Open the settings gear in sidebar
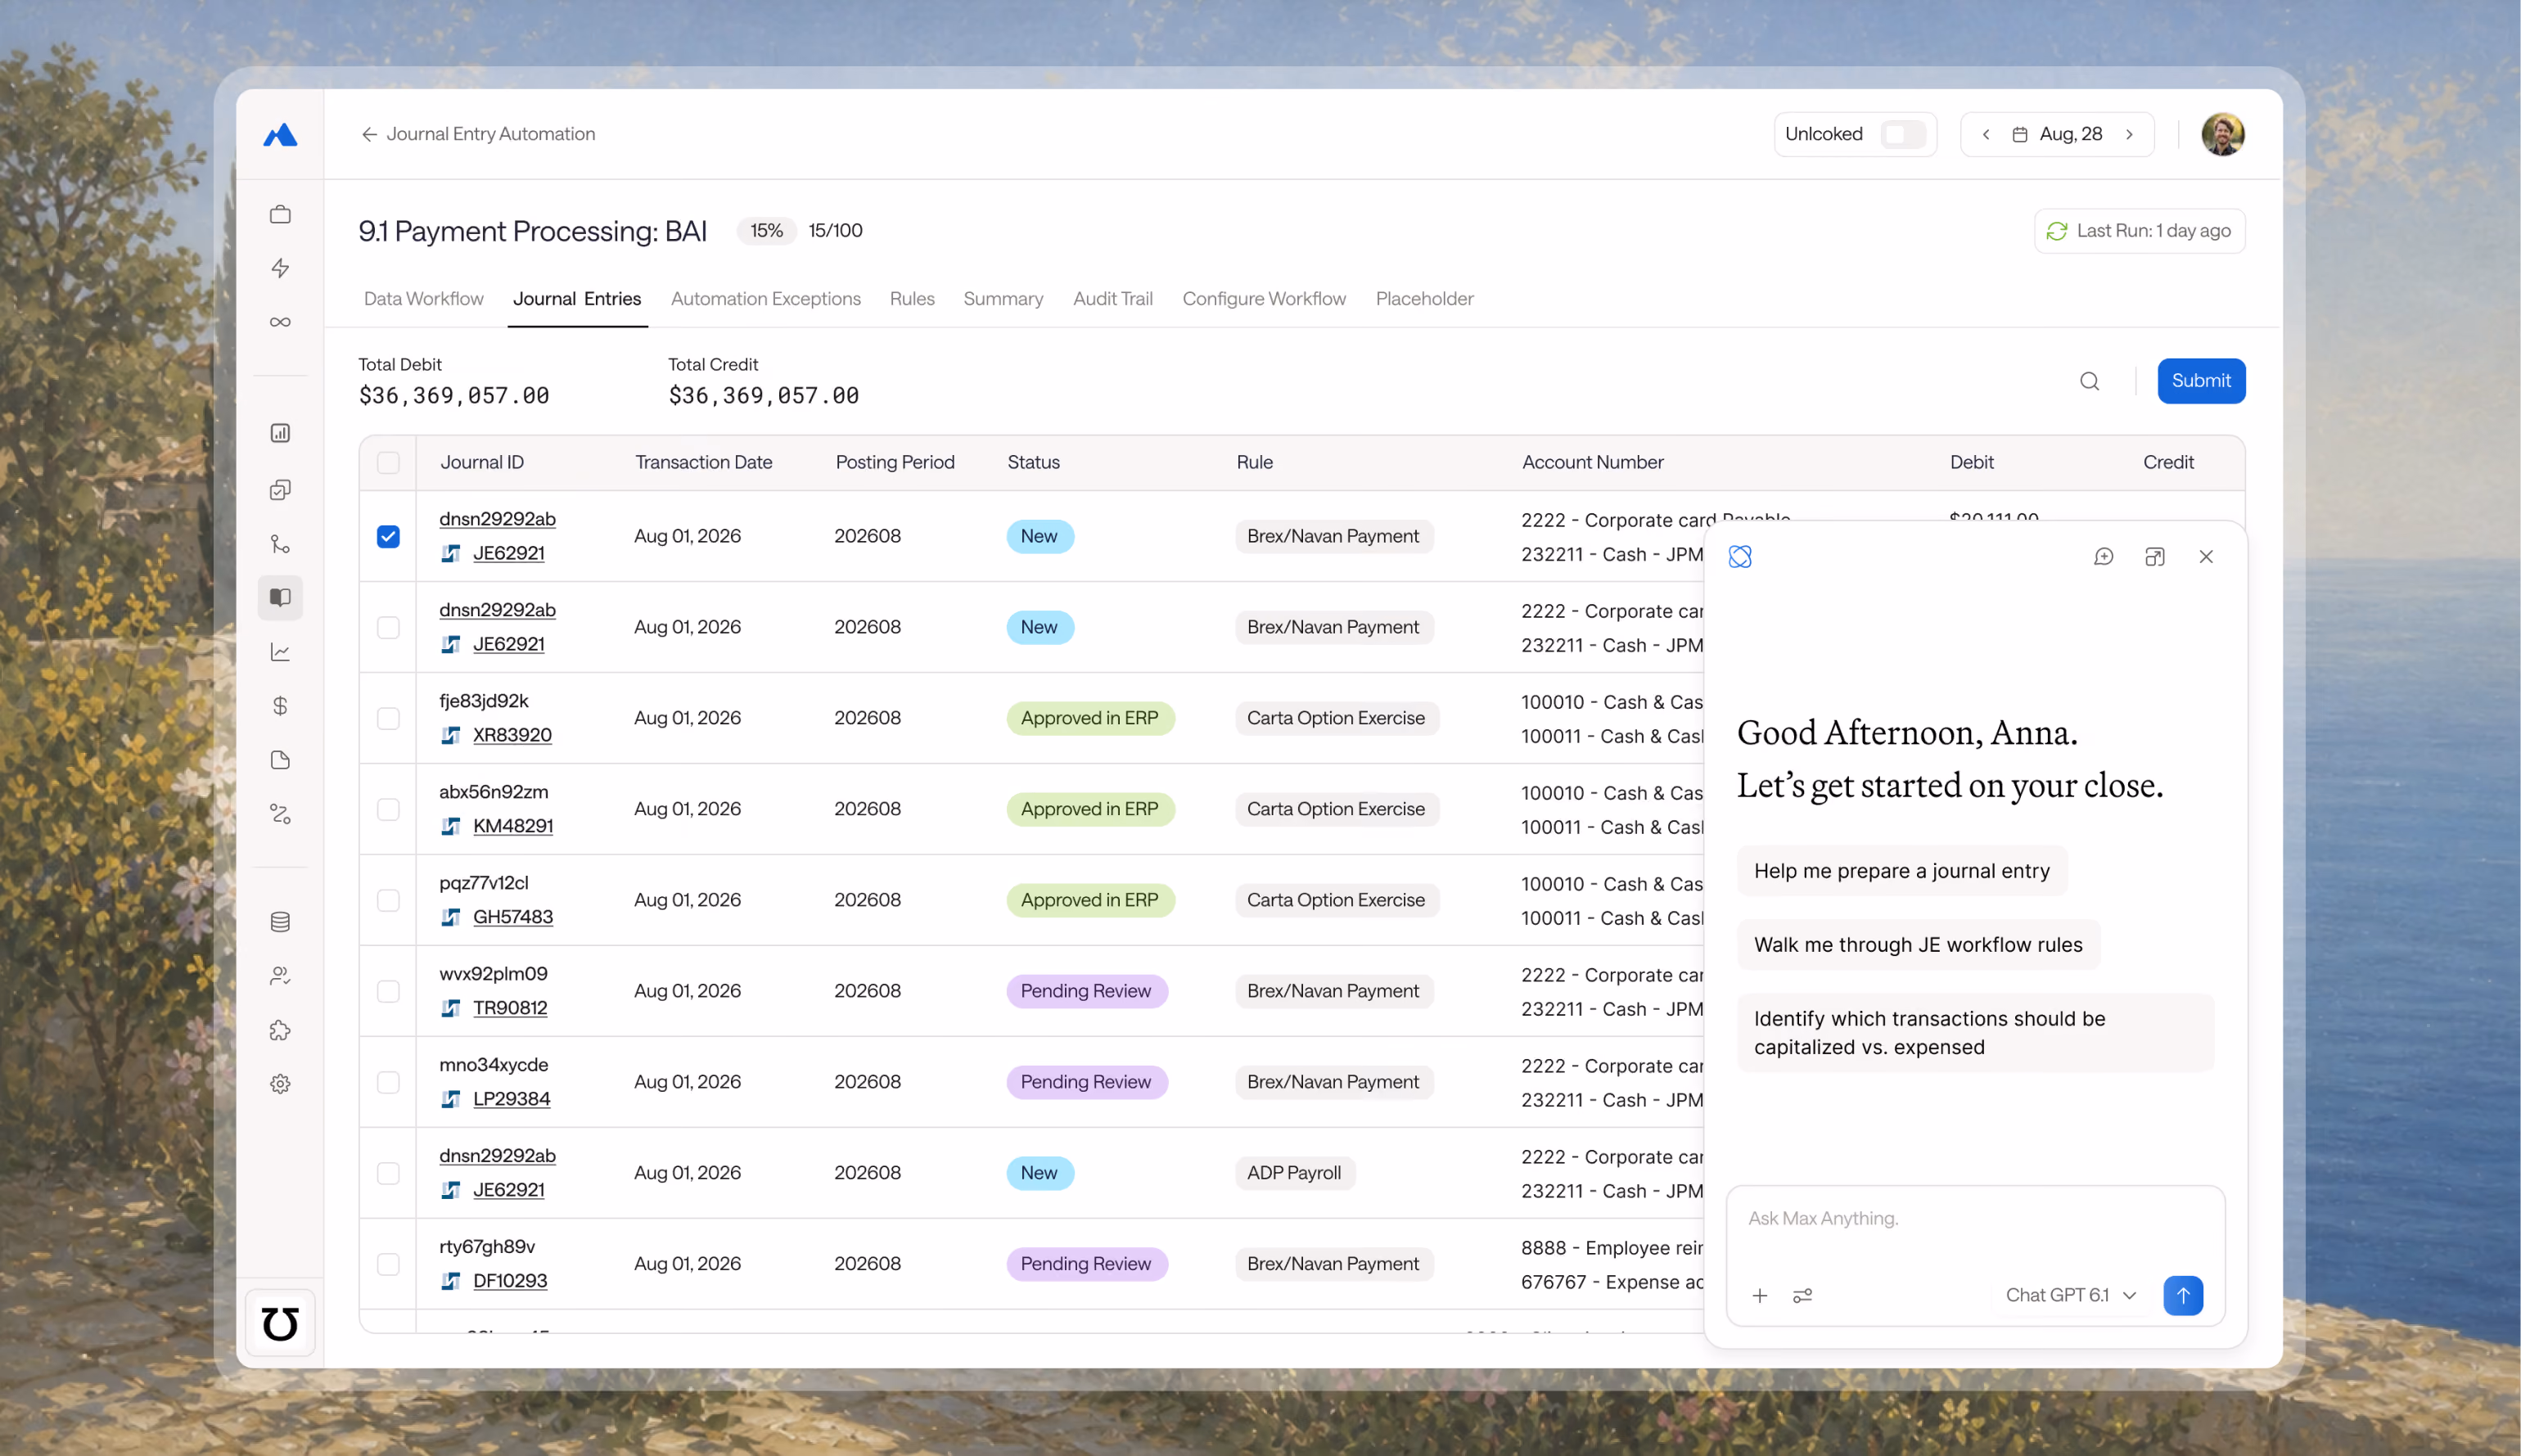The height and width of the screenshot is (1456, 2521). coord(280,1084)
